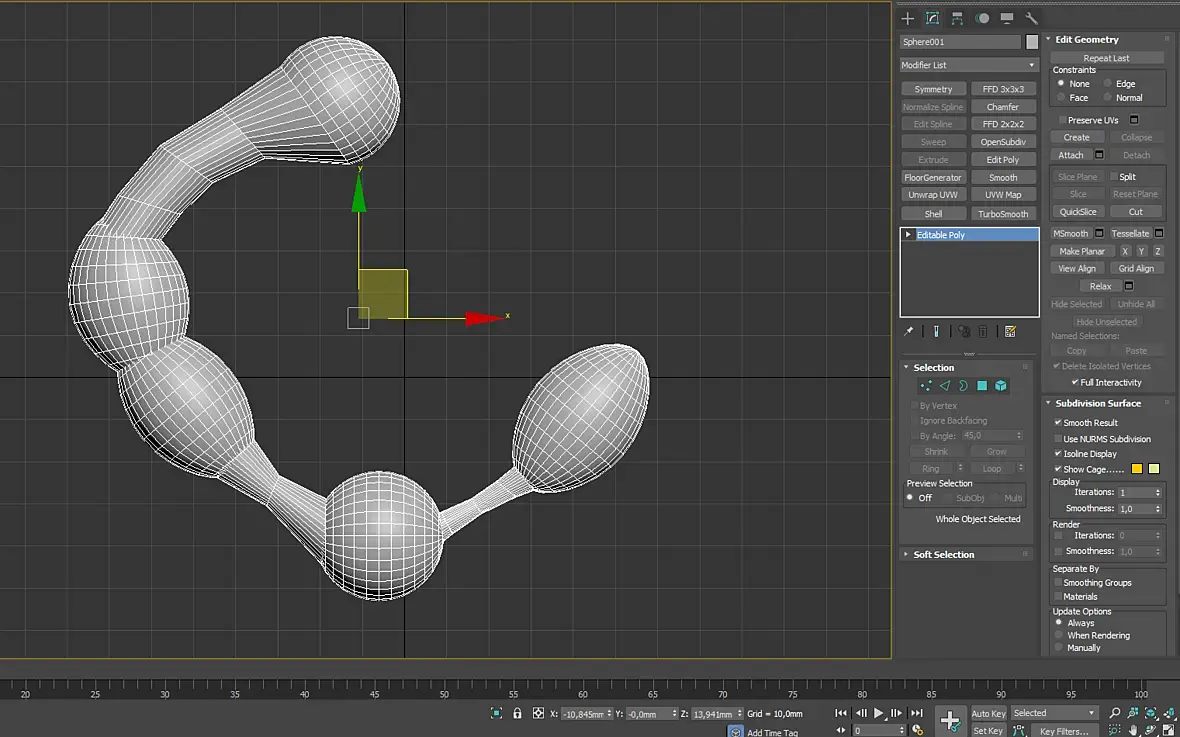Select the Edge constraint radio button
The height and width of the screenshot is (737, 1180).
pyautogui.click(x=1108, y=84)
